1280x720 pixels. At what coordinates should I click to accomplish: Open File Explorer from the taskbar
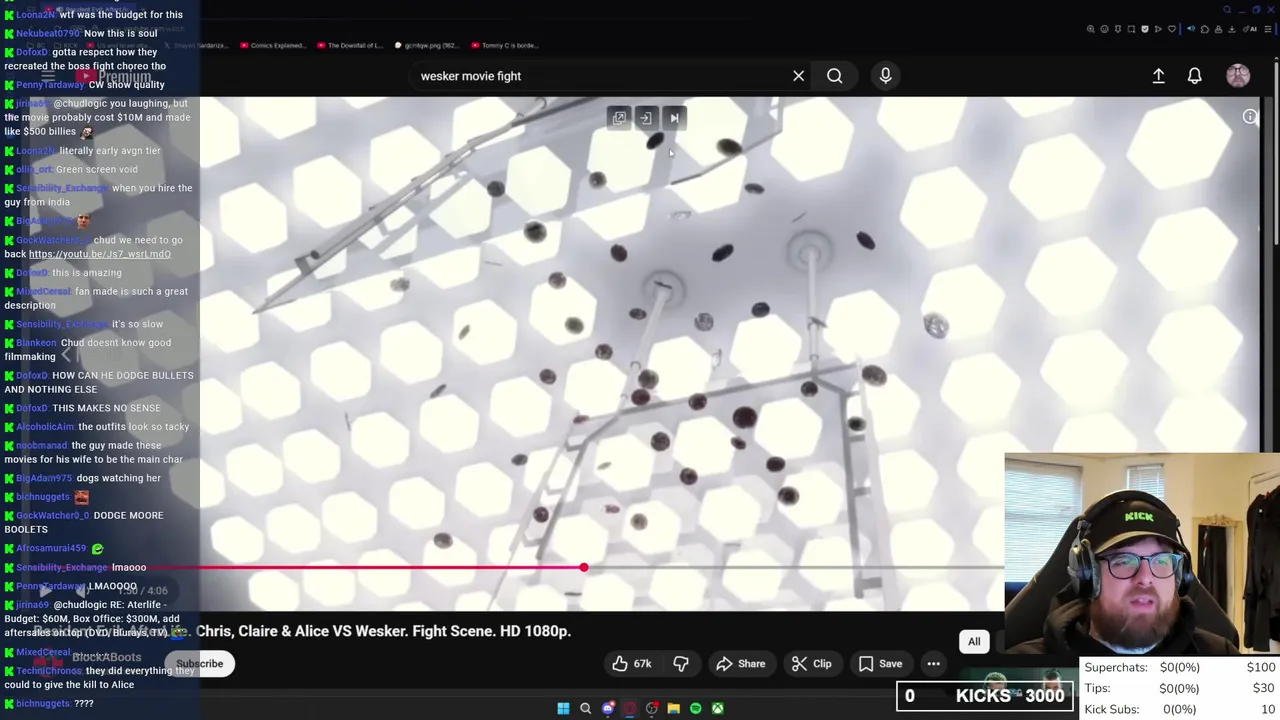(x=673, y=708)
